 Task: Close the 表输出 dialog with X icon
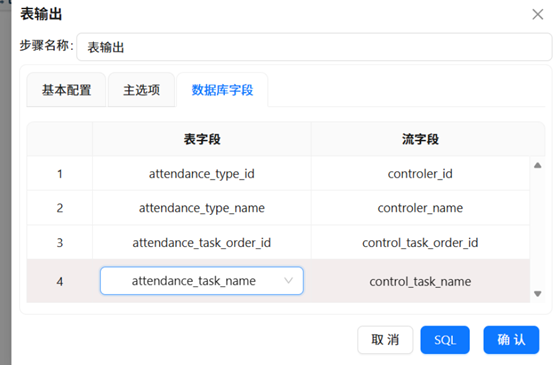click(x=537, y=14)
